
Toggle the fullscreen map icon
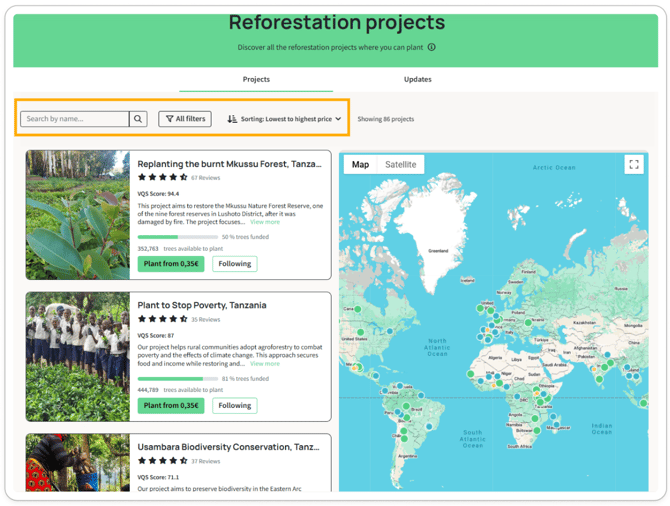tap(634, 165)
